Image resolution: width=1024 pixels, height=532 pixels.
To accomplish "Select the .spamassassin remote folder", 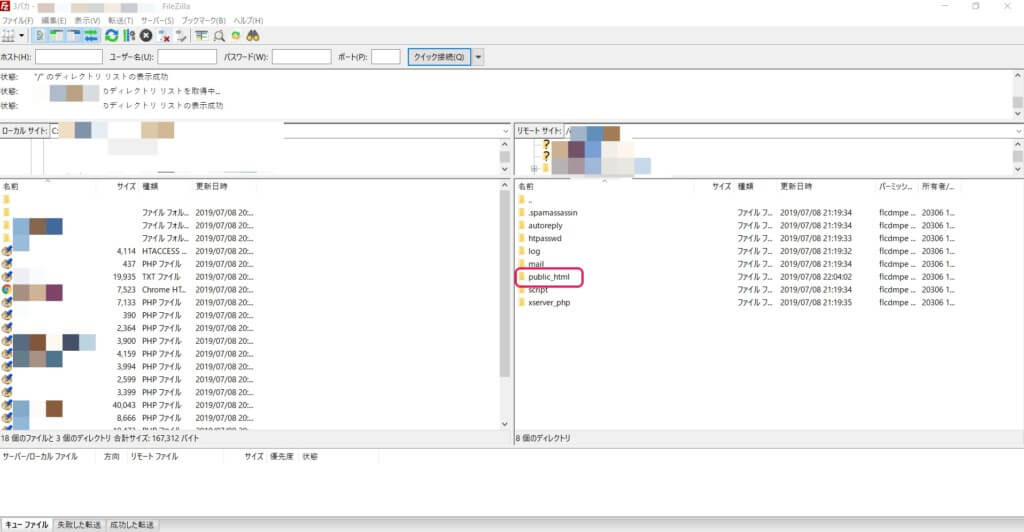I will click(x=552, y=213).
